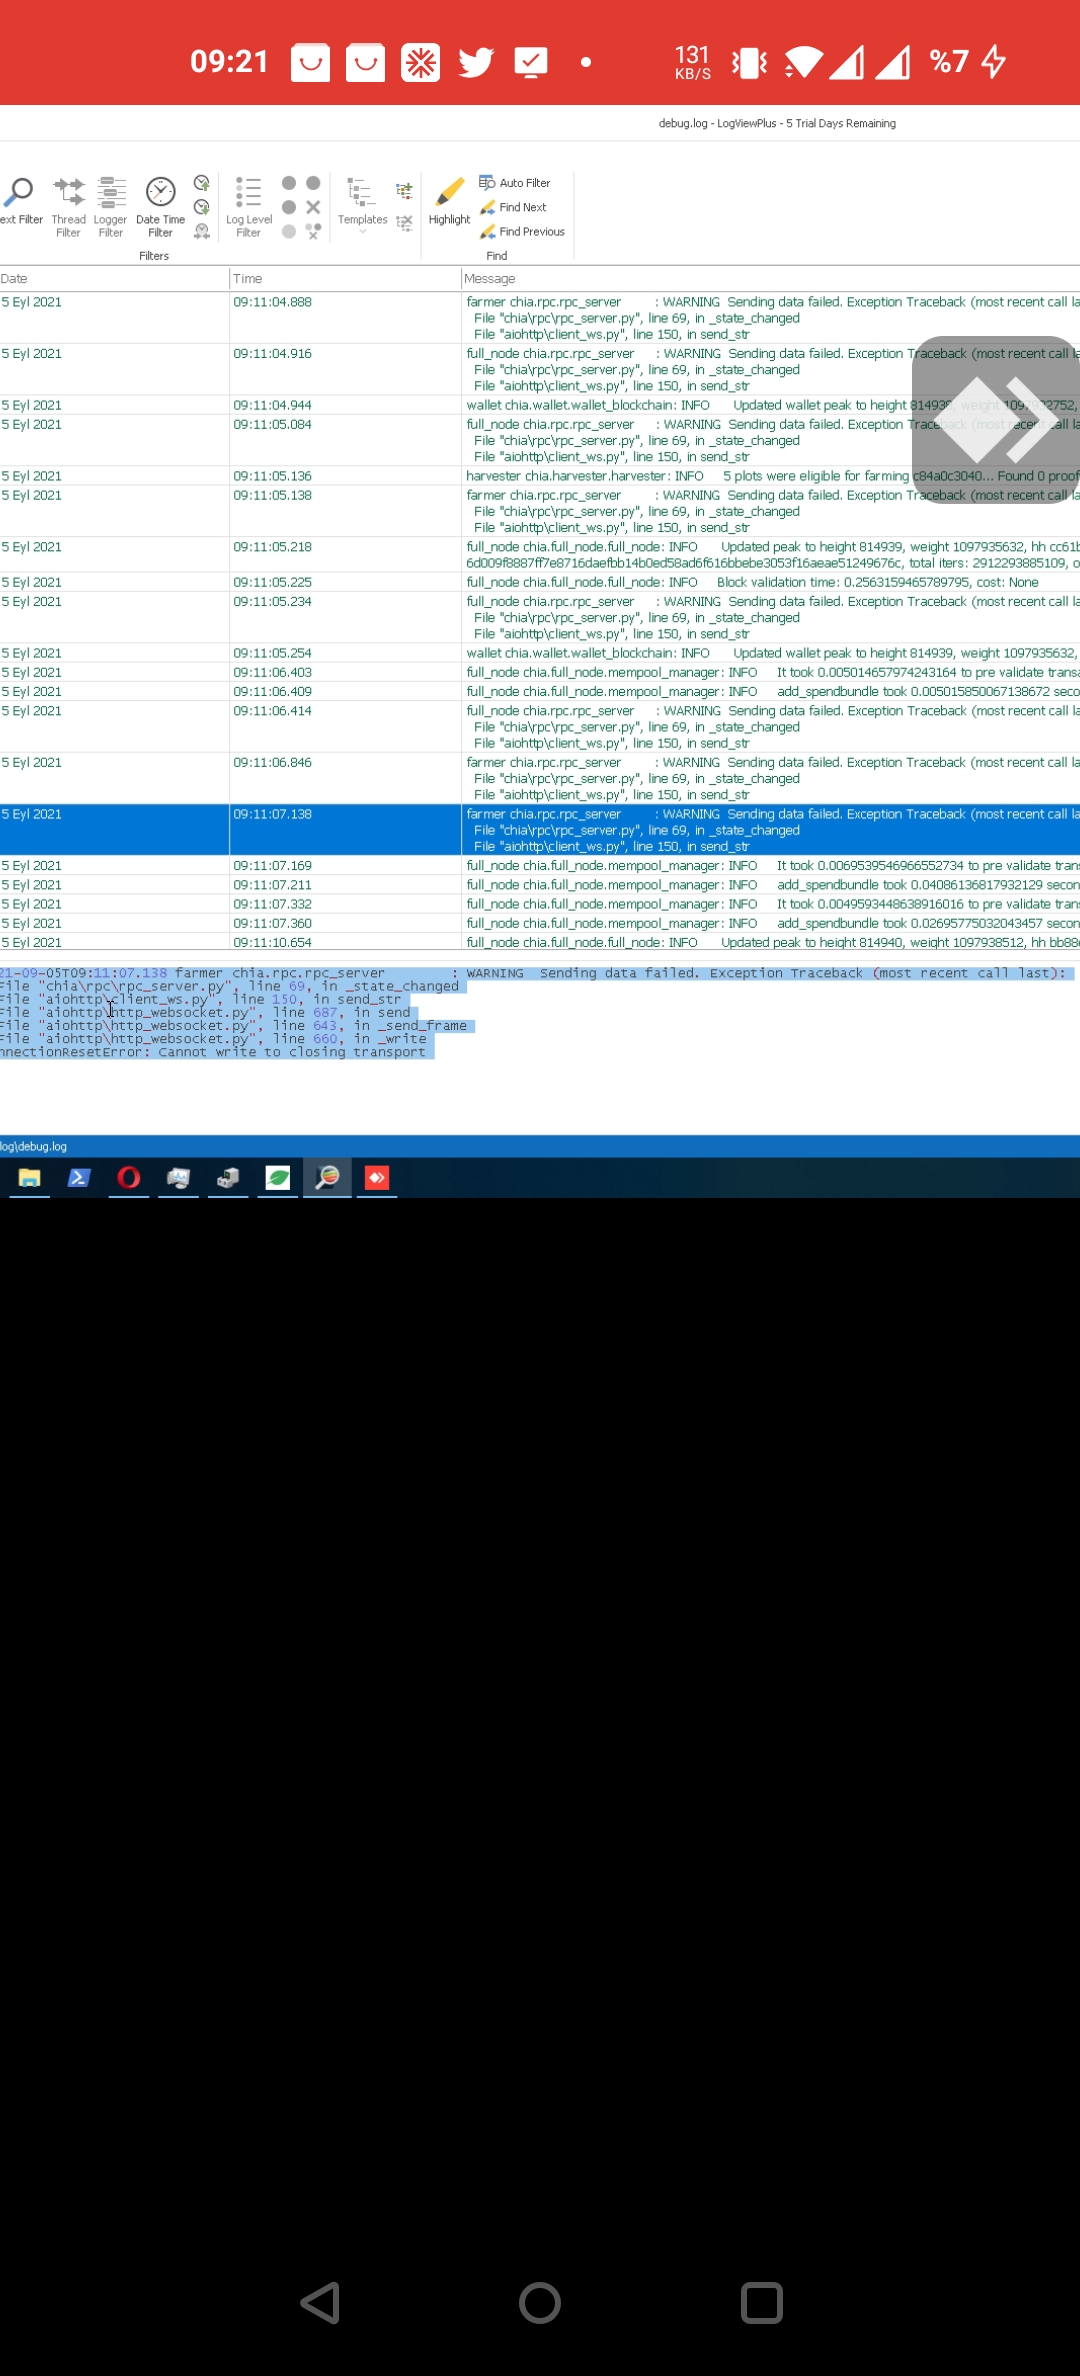1080x2376 pixels.
Task: Click the gray X level filter icon
Action: [x=313, y=207]
